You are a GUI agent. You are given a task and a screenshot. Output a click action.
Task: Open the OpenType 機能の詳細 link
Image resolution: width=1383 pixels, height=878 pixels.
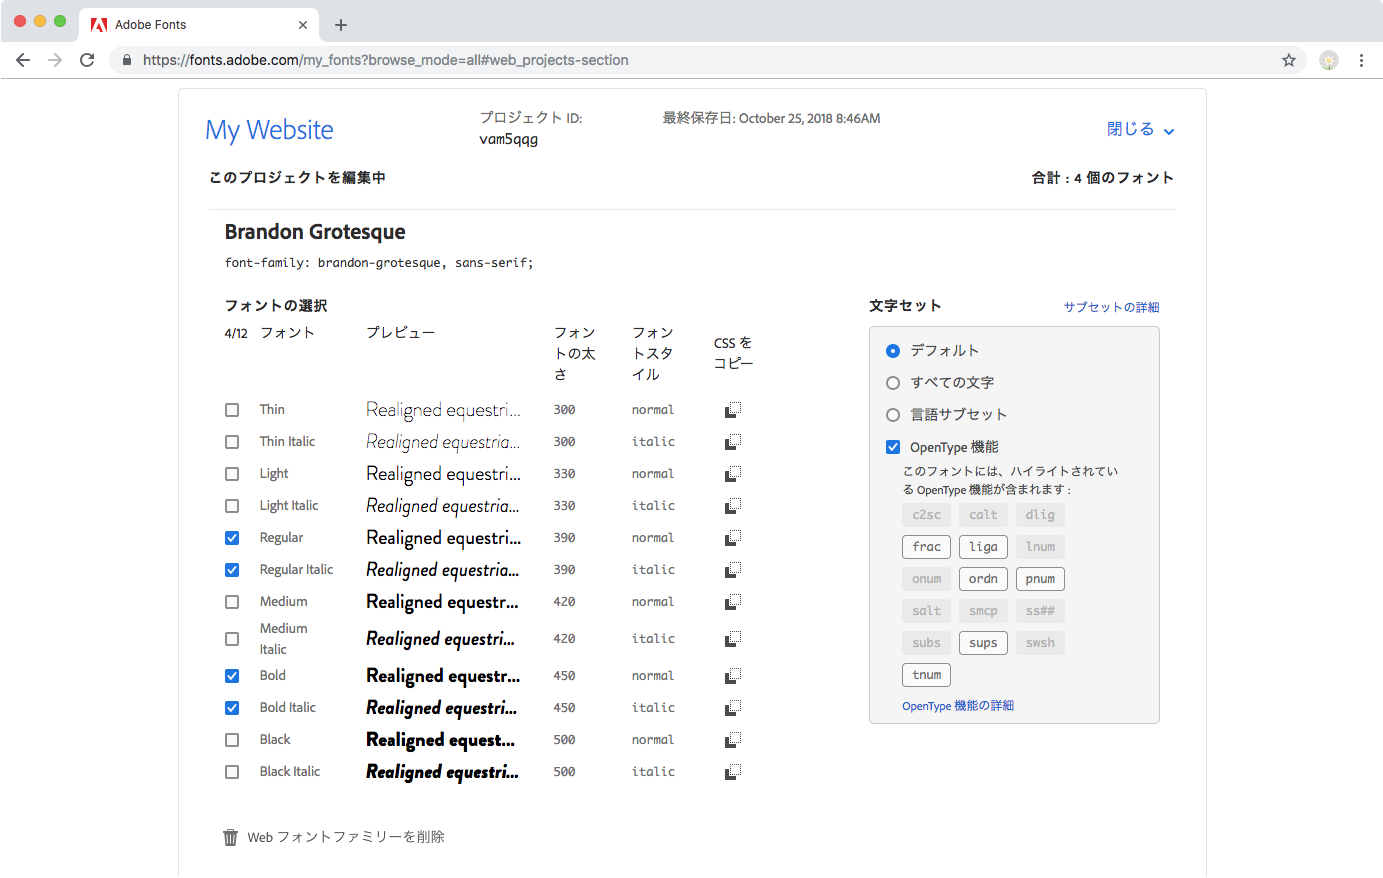(958, 706)
